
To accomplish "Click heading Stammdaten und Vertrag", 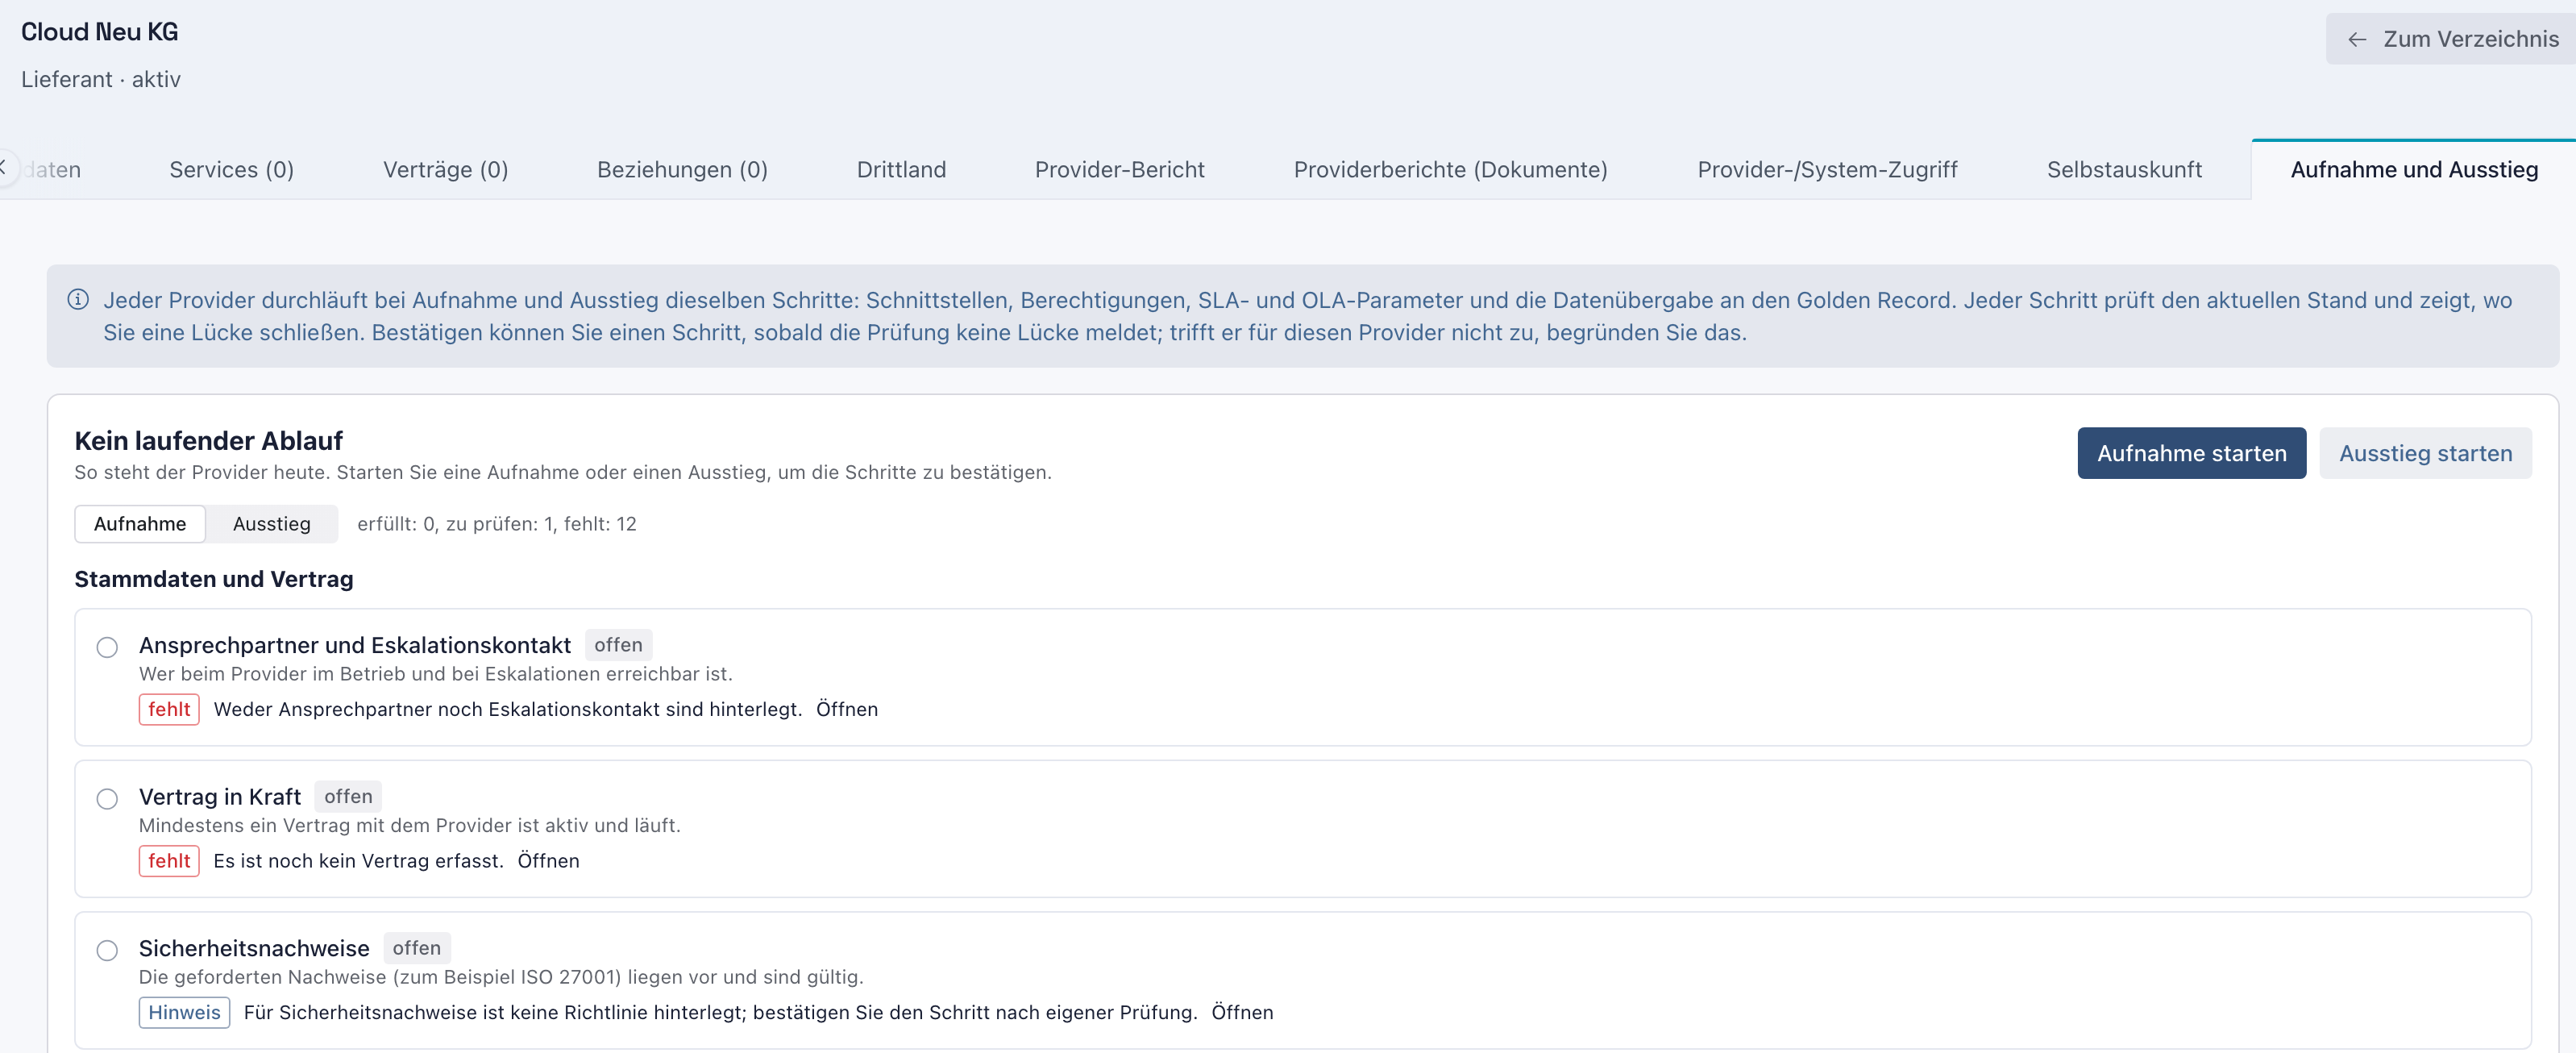I will click(214, 578).
